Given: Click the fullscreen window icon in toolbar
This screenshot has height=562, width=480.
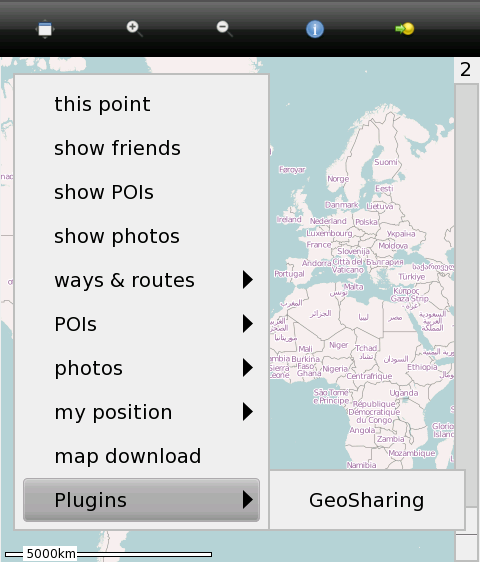Looking at the screenshot, I should [x=45, y=29].
